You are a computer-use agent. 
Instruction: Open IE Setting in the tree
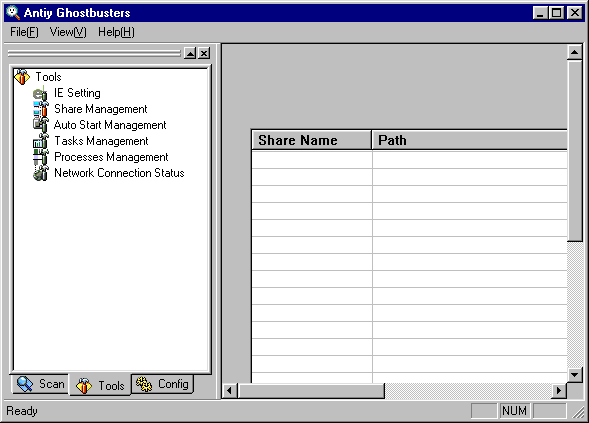coord(77,93)
